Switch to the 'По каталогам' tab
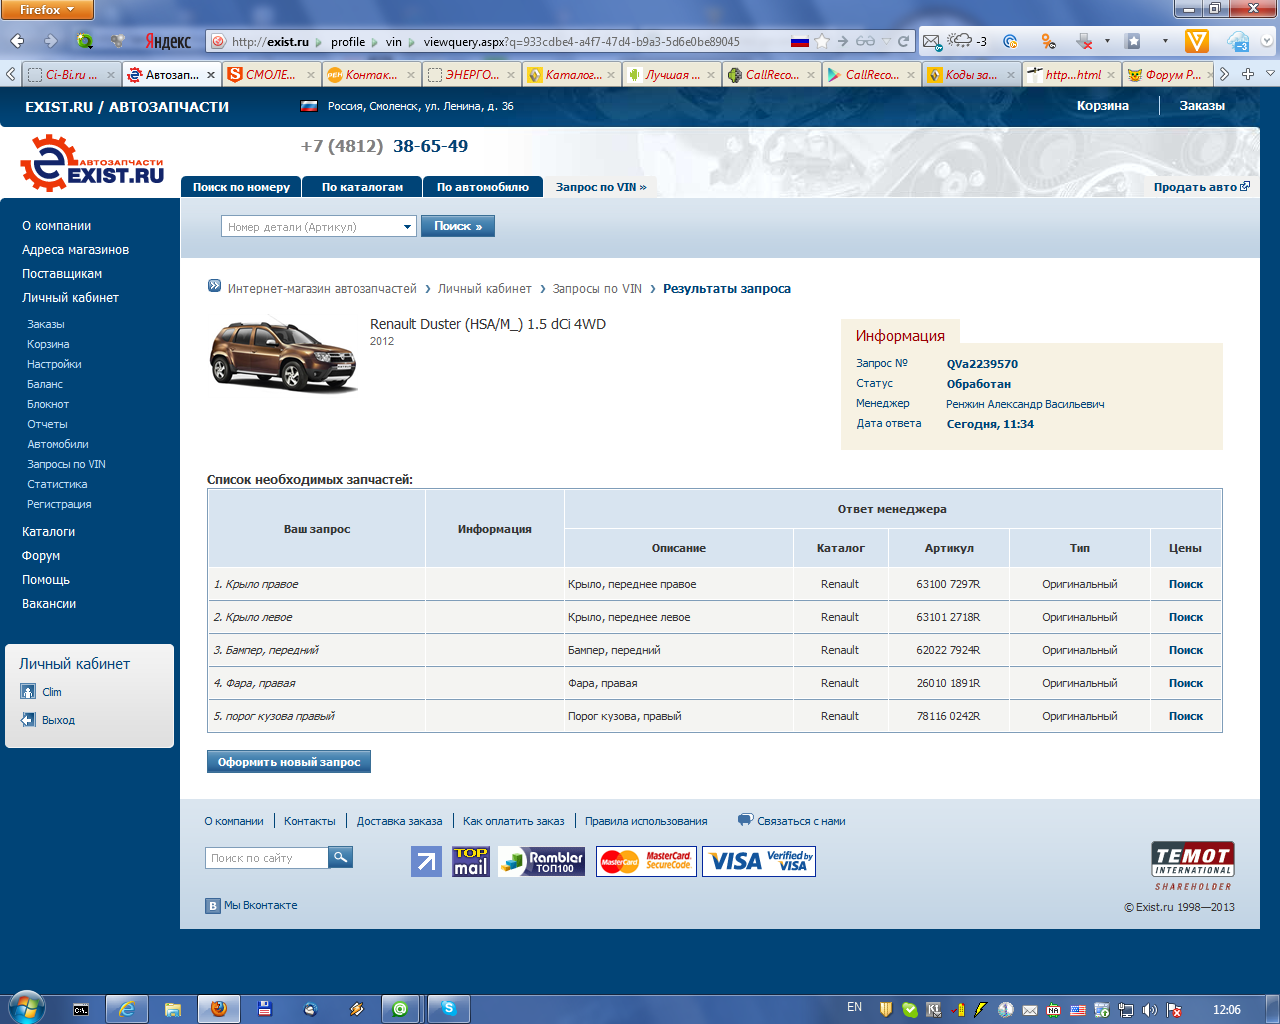1280x1024 pixels. click(362, 187)
